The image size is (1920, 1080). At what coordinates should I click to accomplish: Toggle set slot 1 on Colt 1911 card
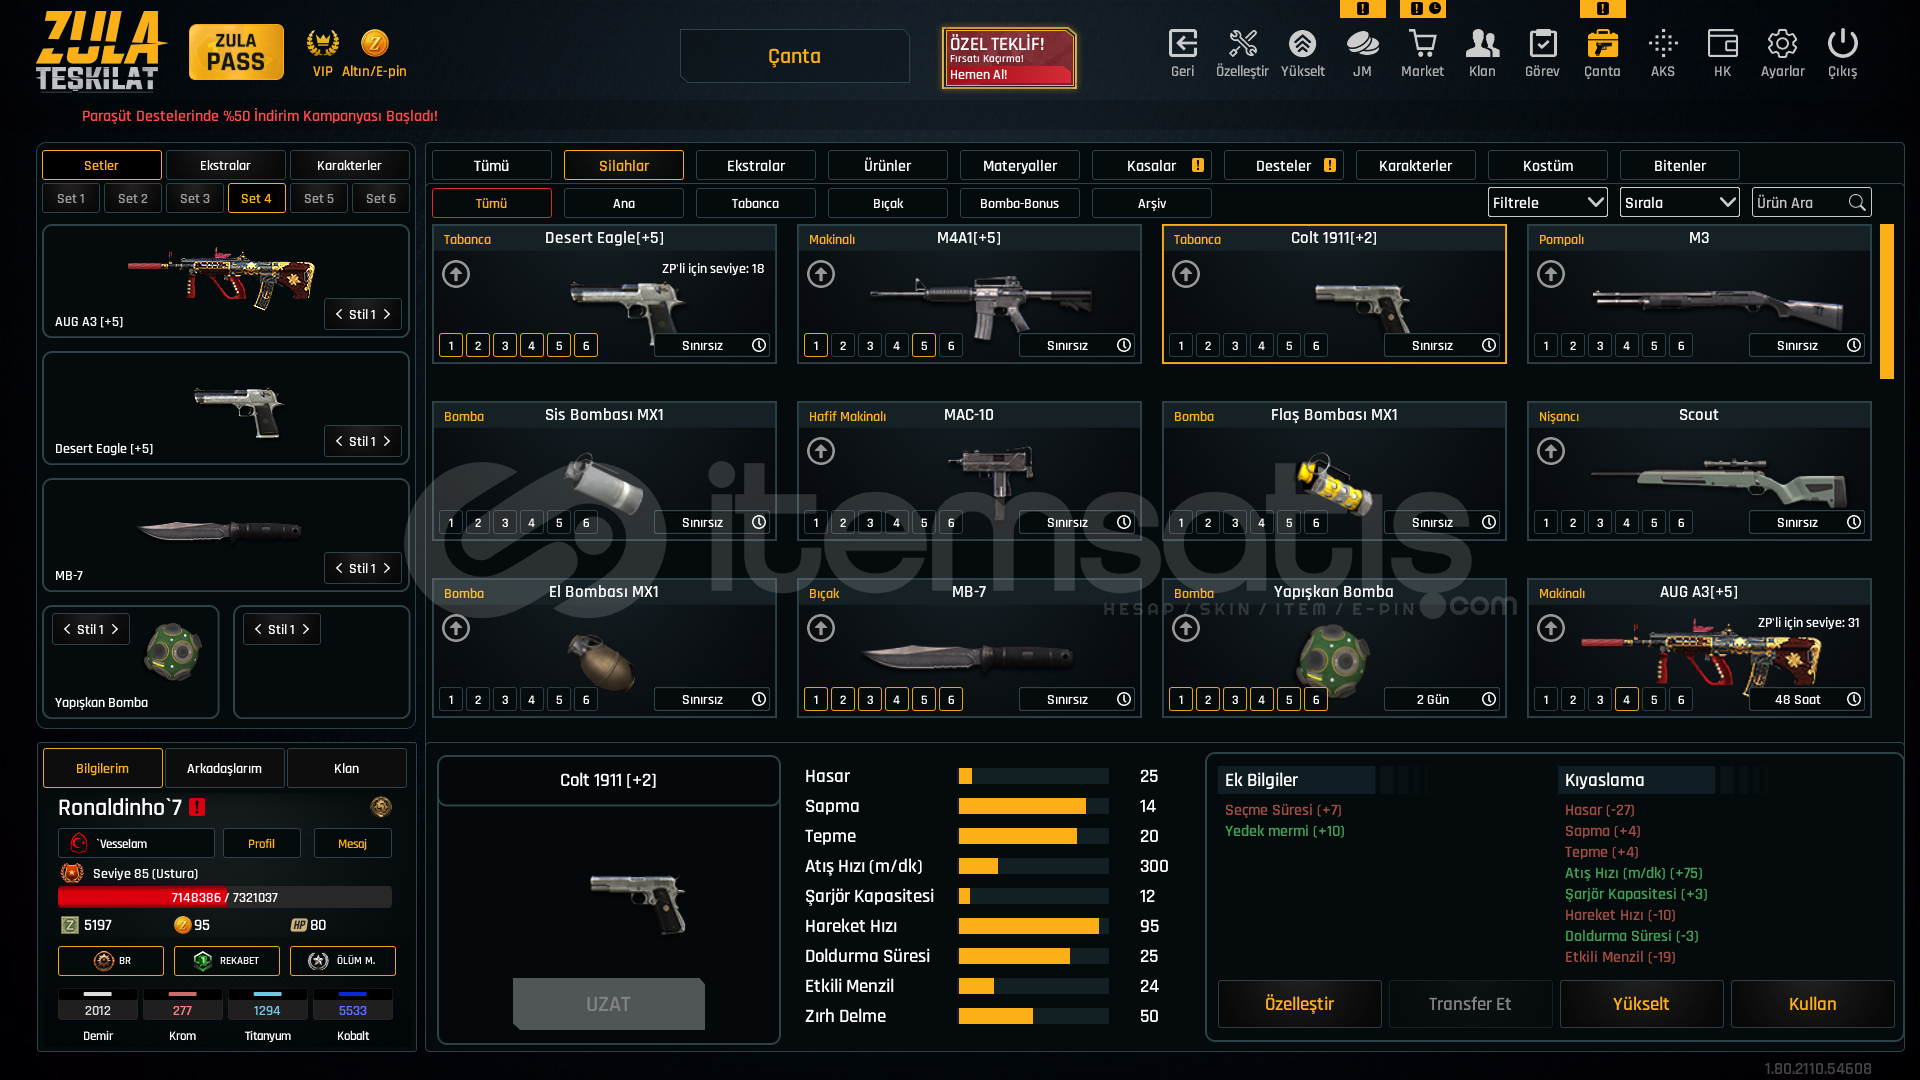(1181, 346)
